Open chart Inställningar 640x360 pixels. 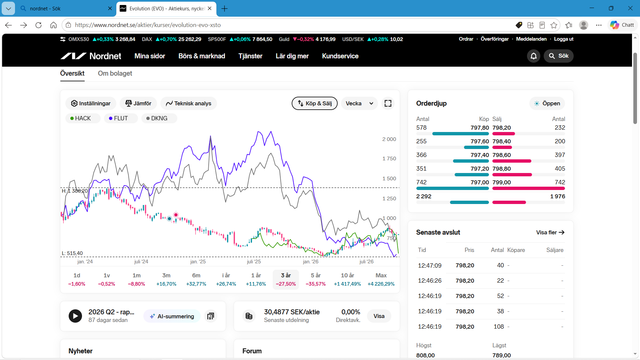(x=91, y=103)
